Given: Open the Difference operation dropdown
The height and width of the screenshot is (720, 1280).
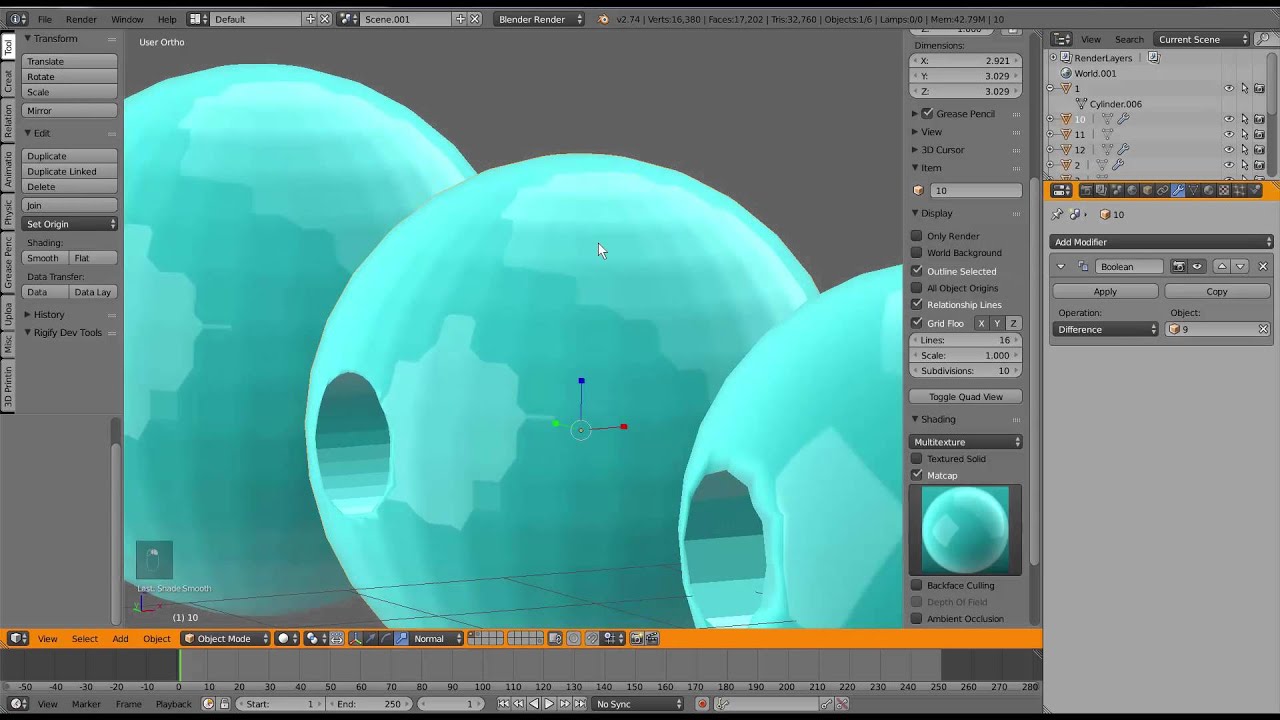Looking at the screenshot, I should 1106,329.
